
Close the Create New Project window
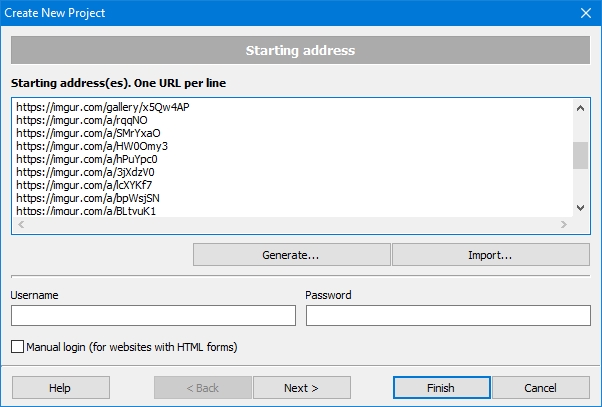(x=586, y=13)
